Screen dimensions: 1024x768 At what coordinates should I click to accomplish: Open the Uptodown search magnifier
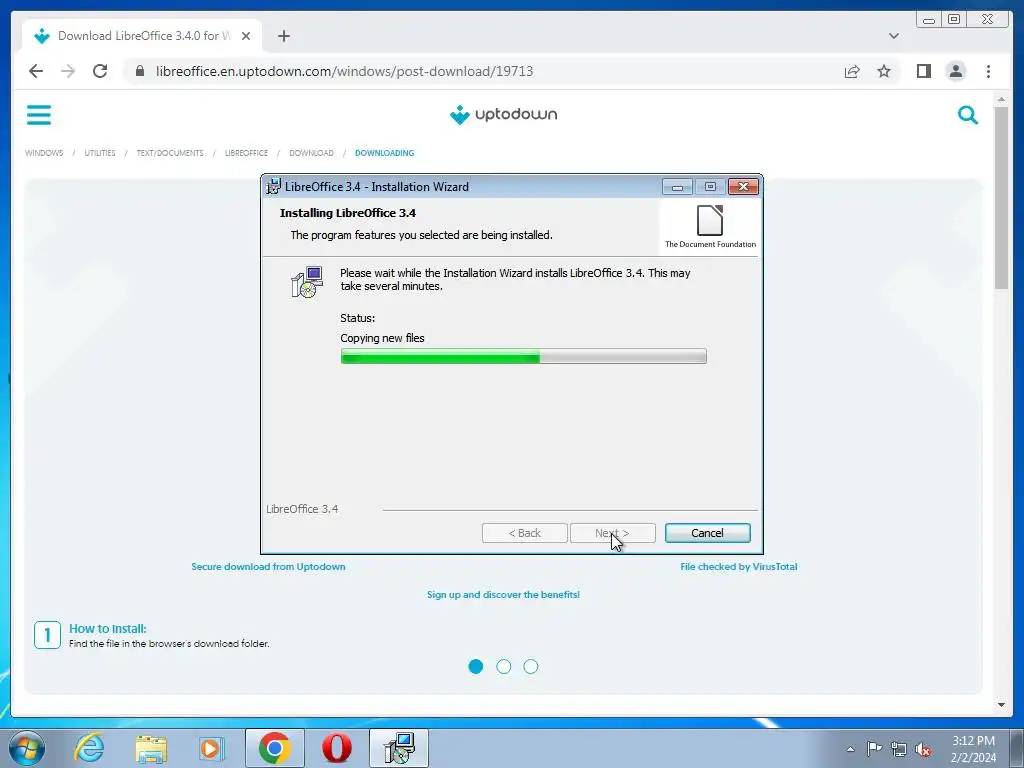(x=967, y=116)
